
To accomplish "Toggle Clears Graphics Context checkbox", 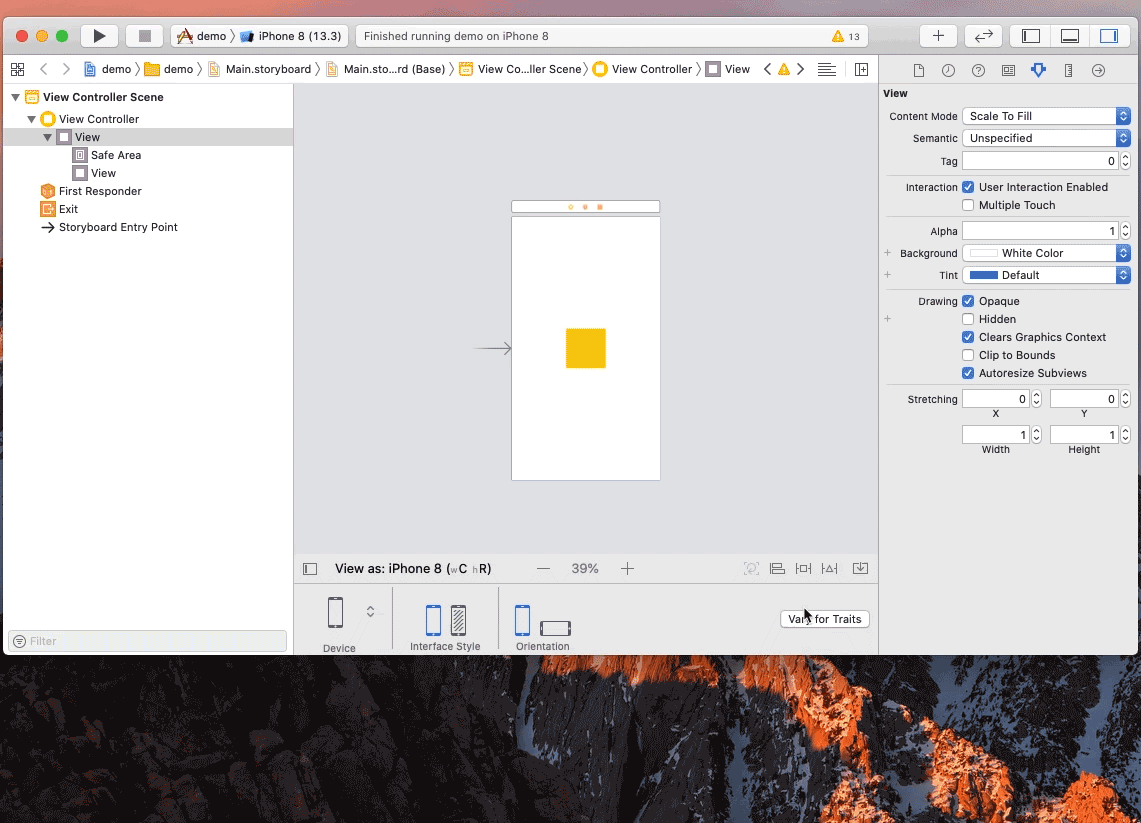I will coord(968,337).
